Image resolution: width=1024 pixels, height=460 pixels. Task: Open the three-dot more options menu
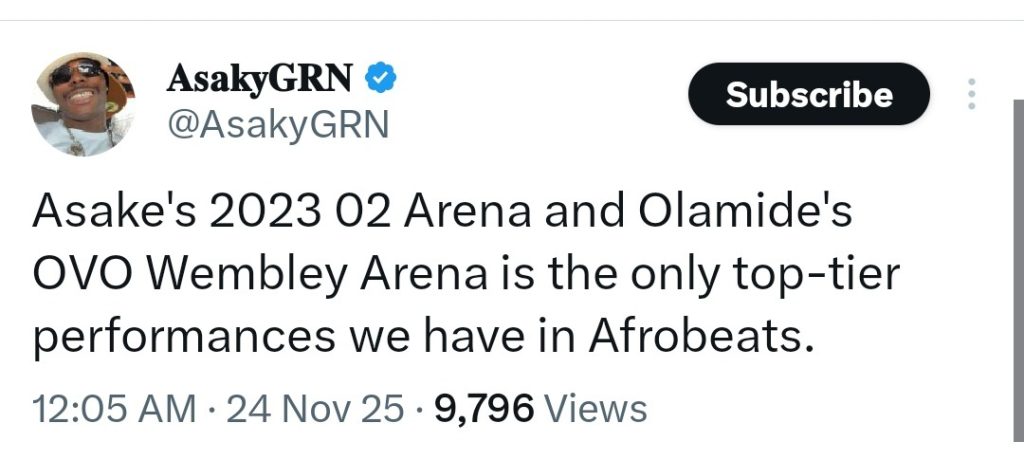click(971, 94)
